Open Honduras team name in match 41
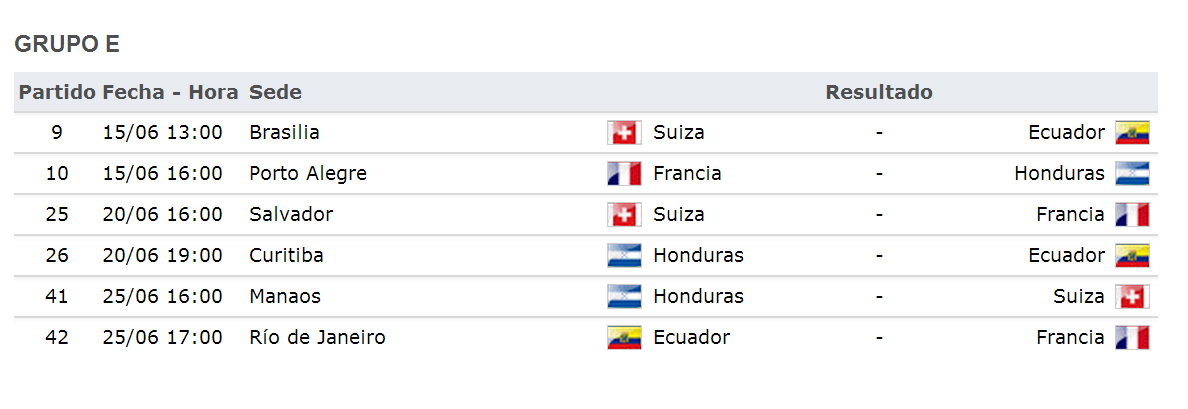 click(699, 296)
